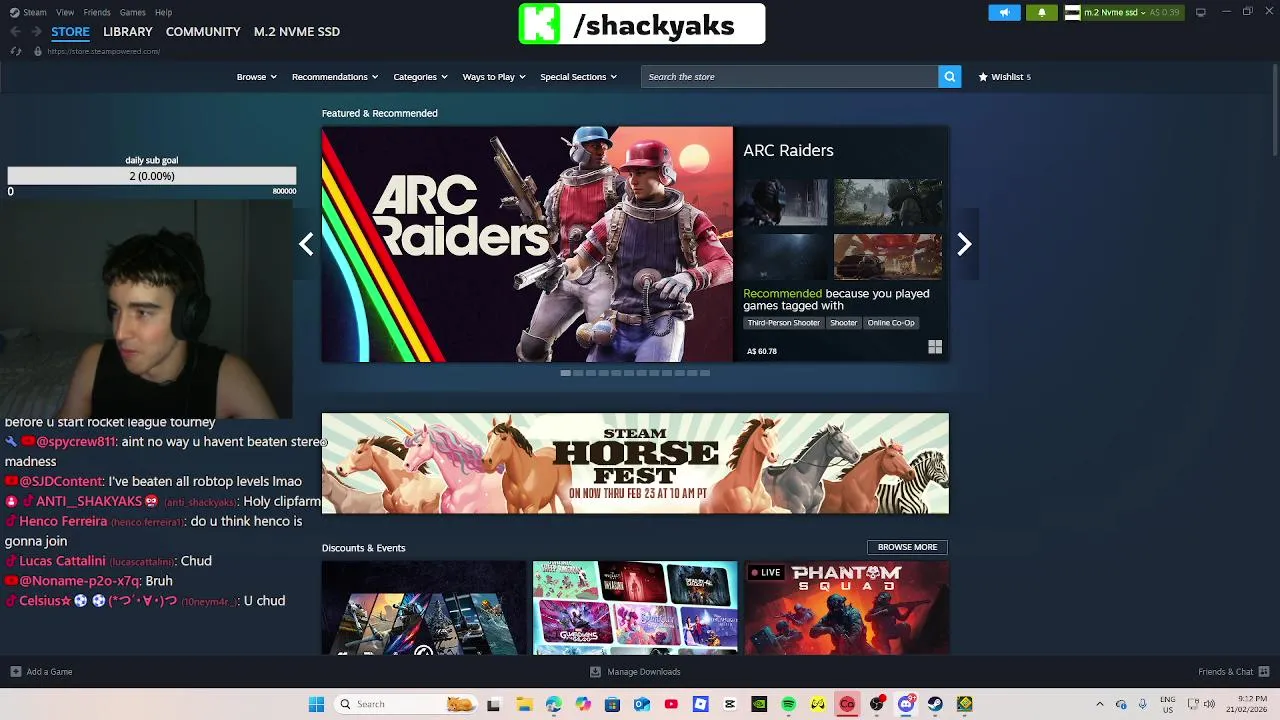1280x720 pixels.
Task: Open Spotify from the taskbar
Action: pyautogui.click(x=788, y=704)
